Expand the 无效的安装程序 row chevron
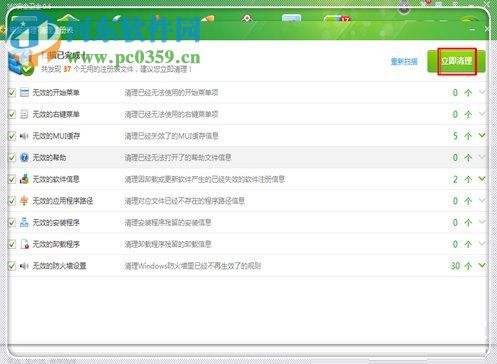The image size is (497, 364). point(482,222)
